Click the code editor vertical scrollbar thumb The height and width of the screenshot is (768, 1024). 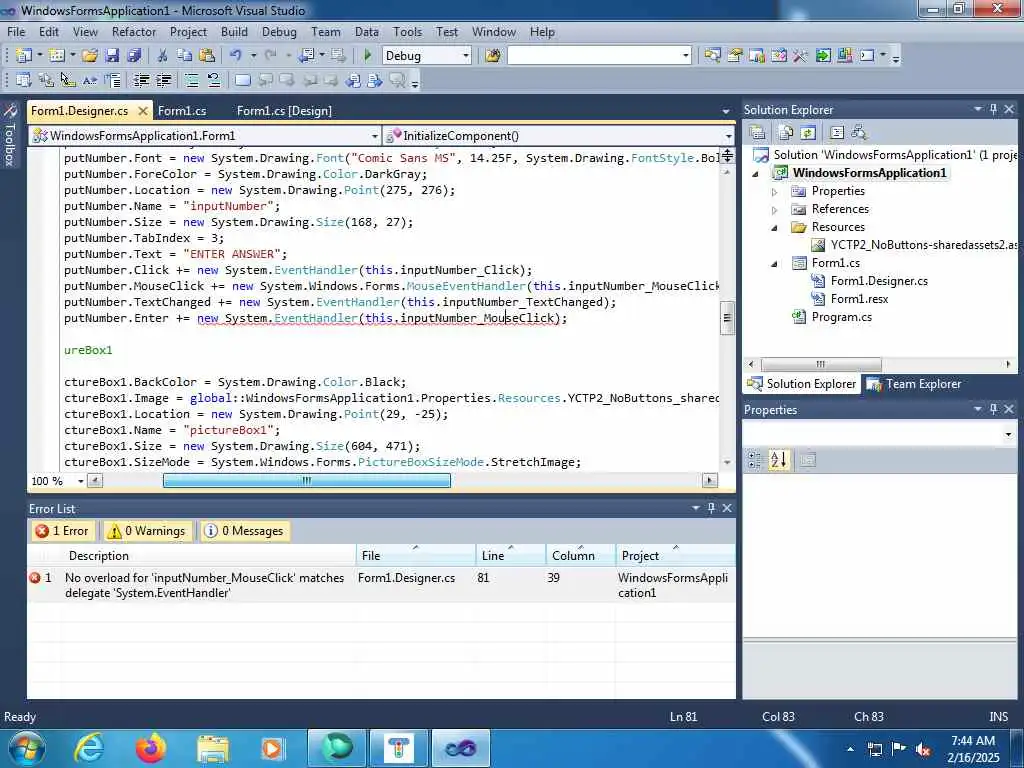tap(727, 319)
